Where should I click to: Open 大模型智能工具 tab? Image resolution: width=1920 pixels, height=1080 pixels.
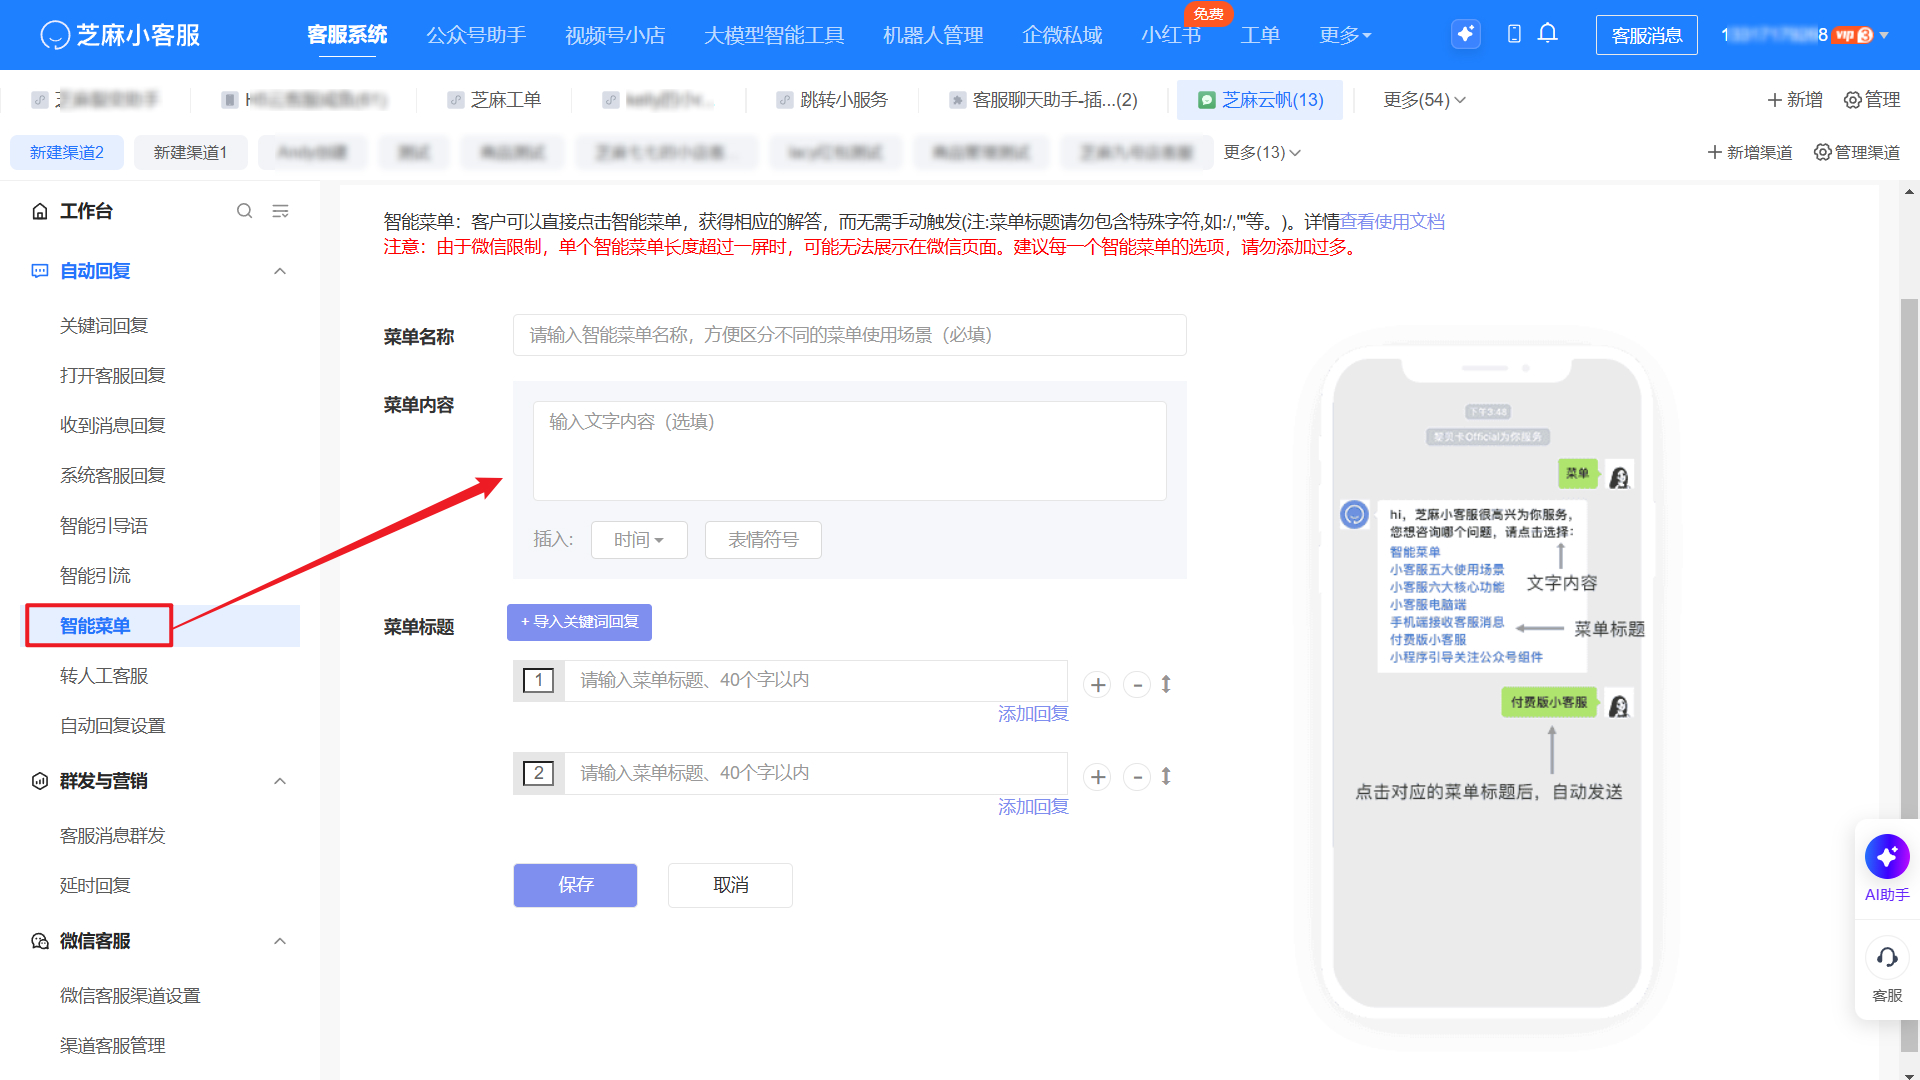774,35
